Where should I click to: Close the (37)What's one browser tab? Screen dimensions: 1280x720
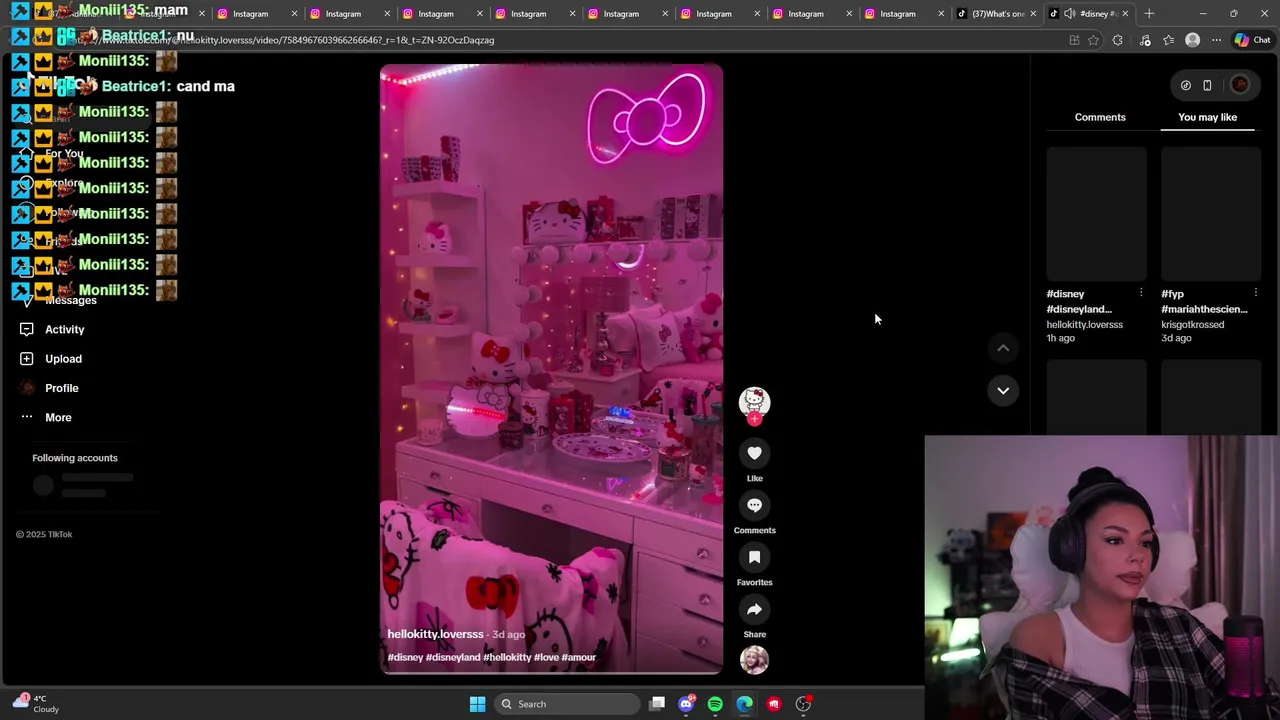tap(1033, 14)
